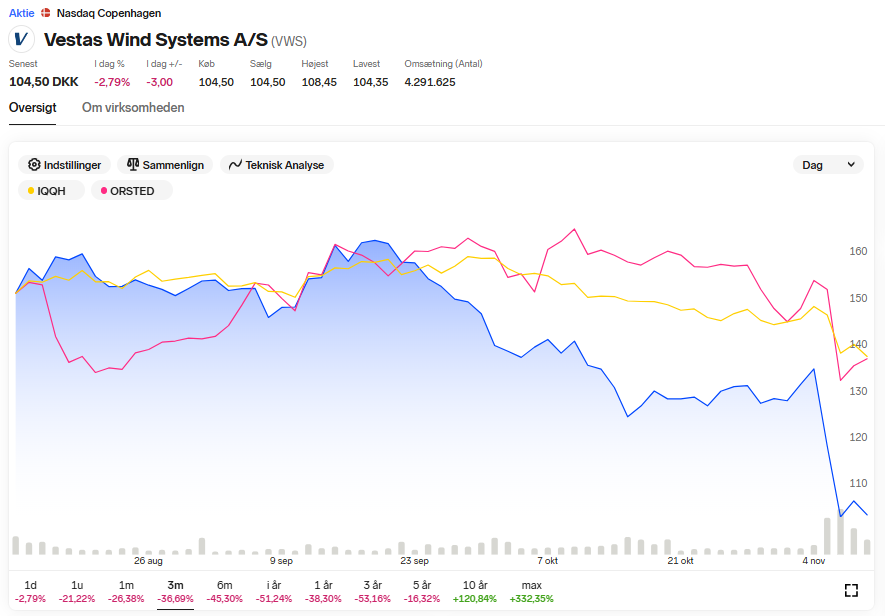This screenshot has height=616, width=885.
Task: Click the yellow IQQH color dot
Action: point(31,191)
